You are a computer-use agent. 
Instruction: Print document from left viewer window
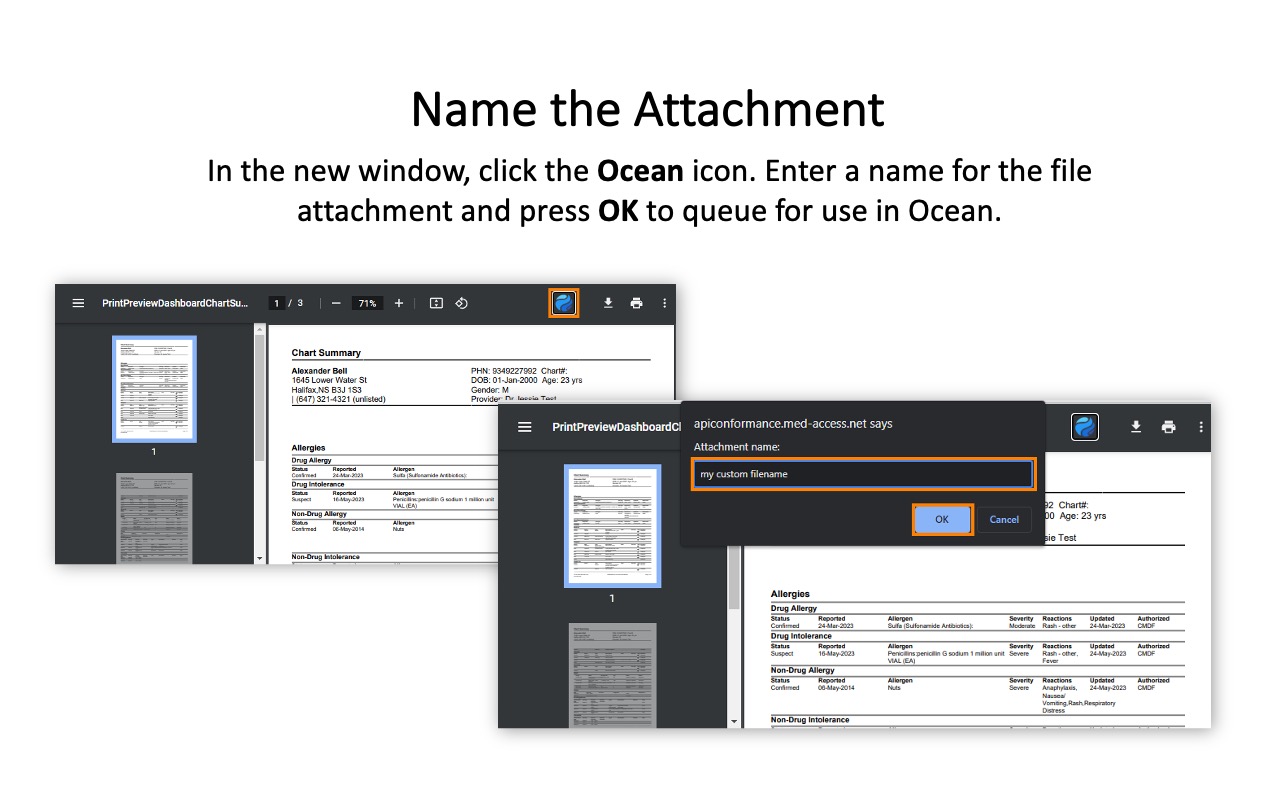[636, 303]
